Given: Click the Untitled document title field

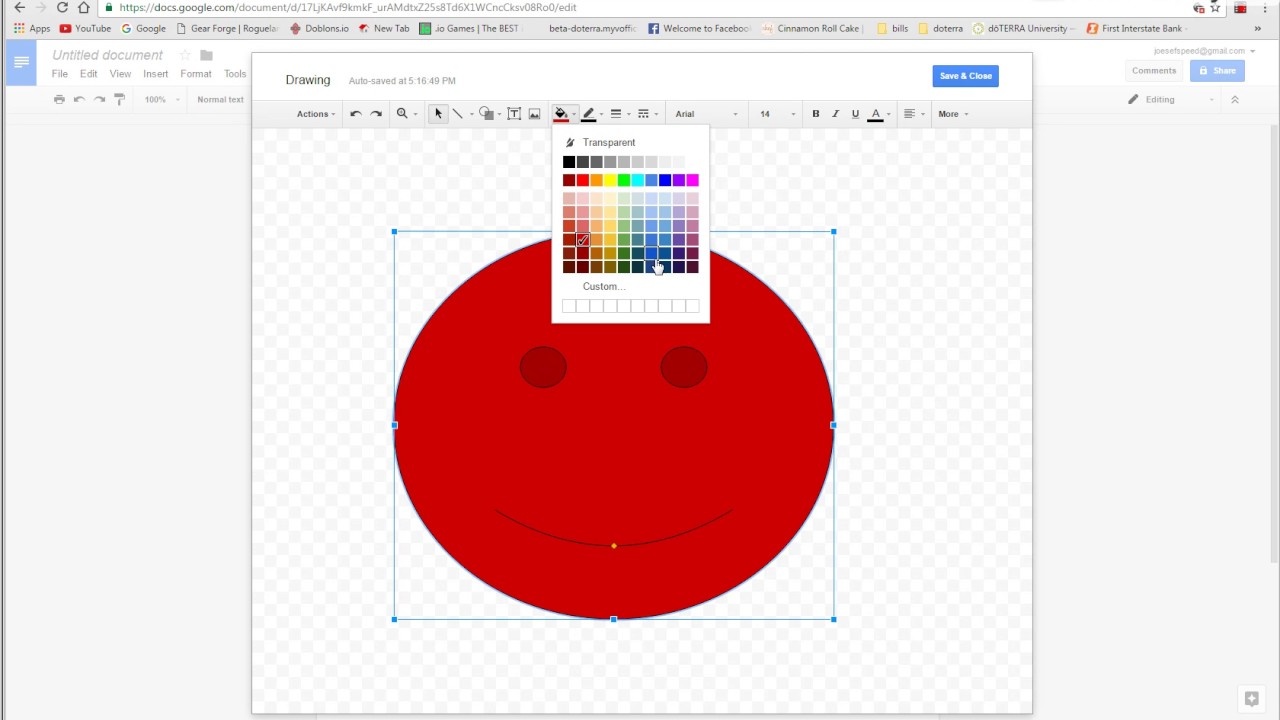Looking at the screenshot, I should [x=107, y=55].
